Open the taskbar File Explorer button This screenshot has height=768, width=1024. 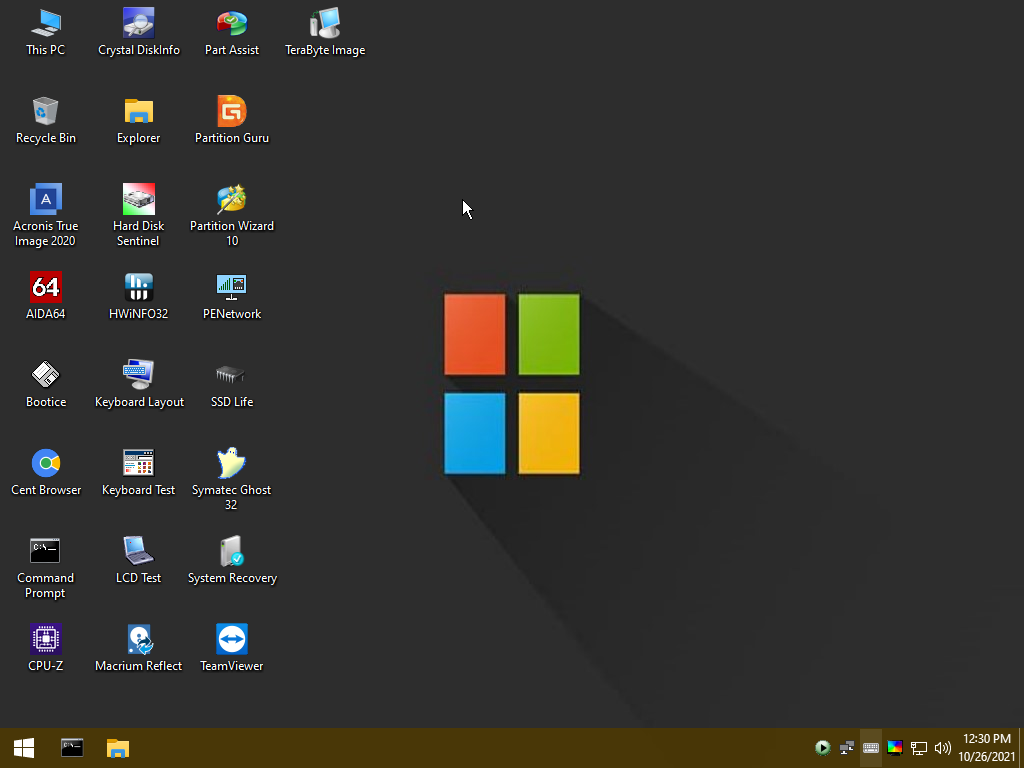click(x=118, y=748)
